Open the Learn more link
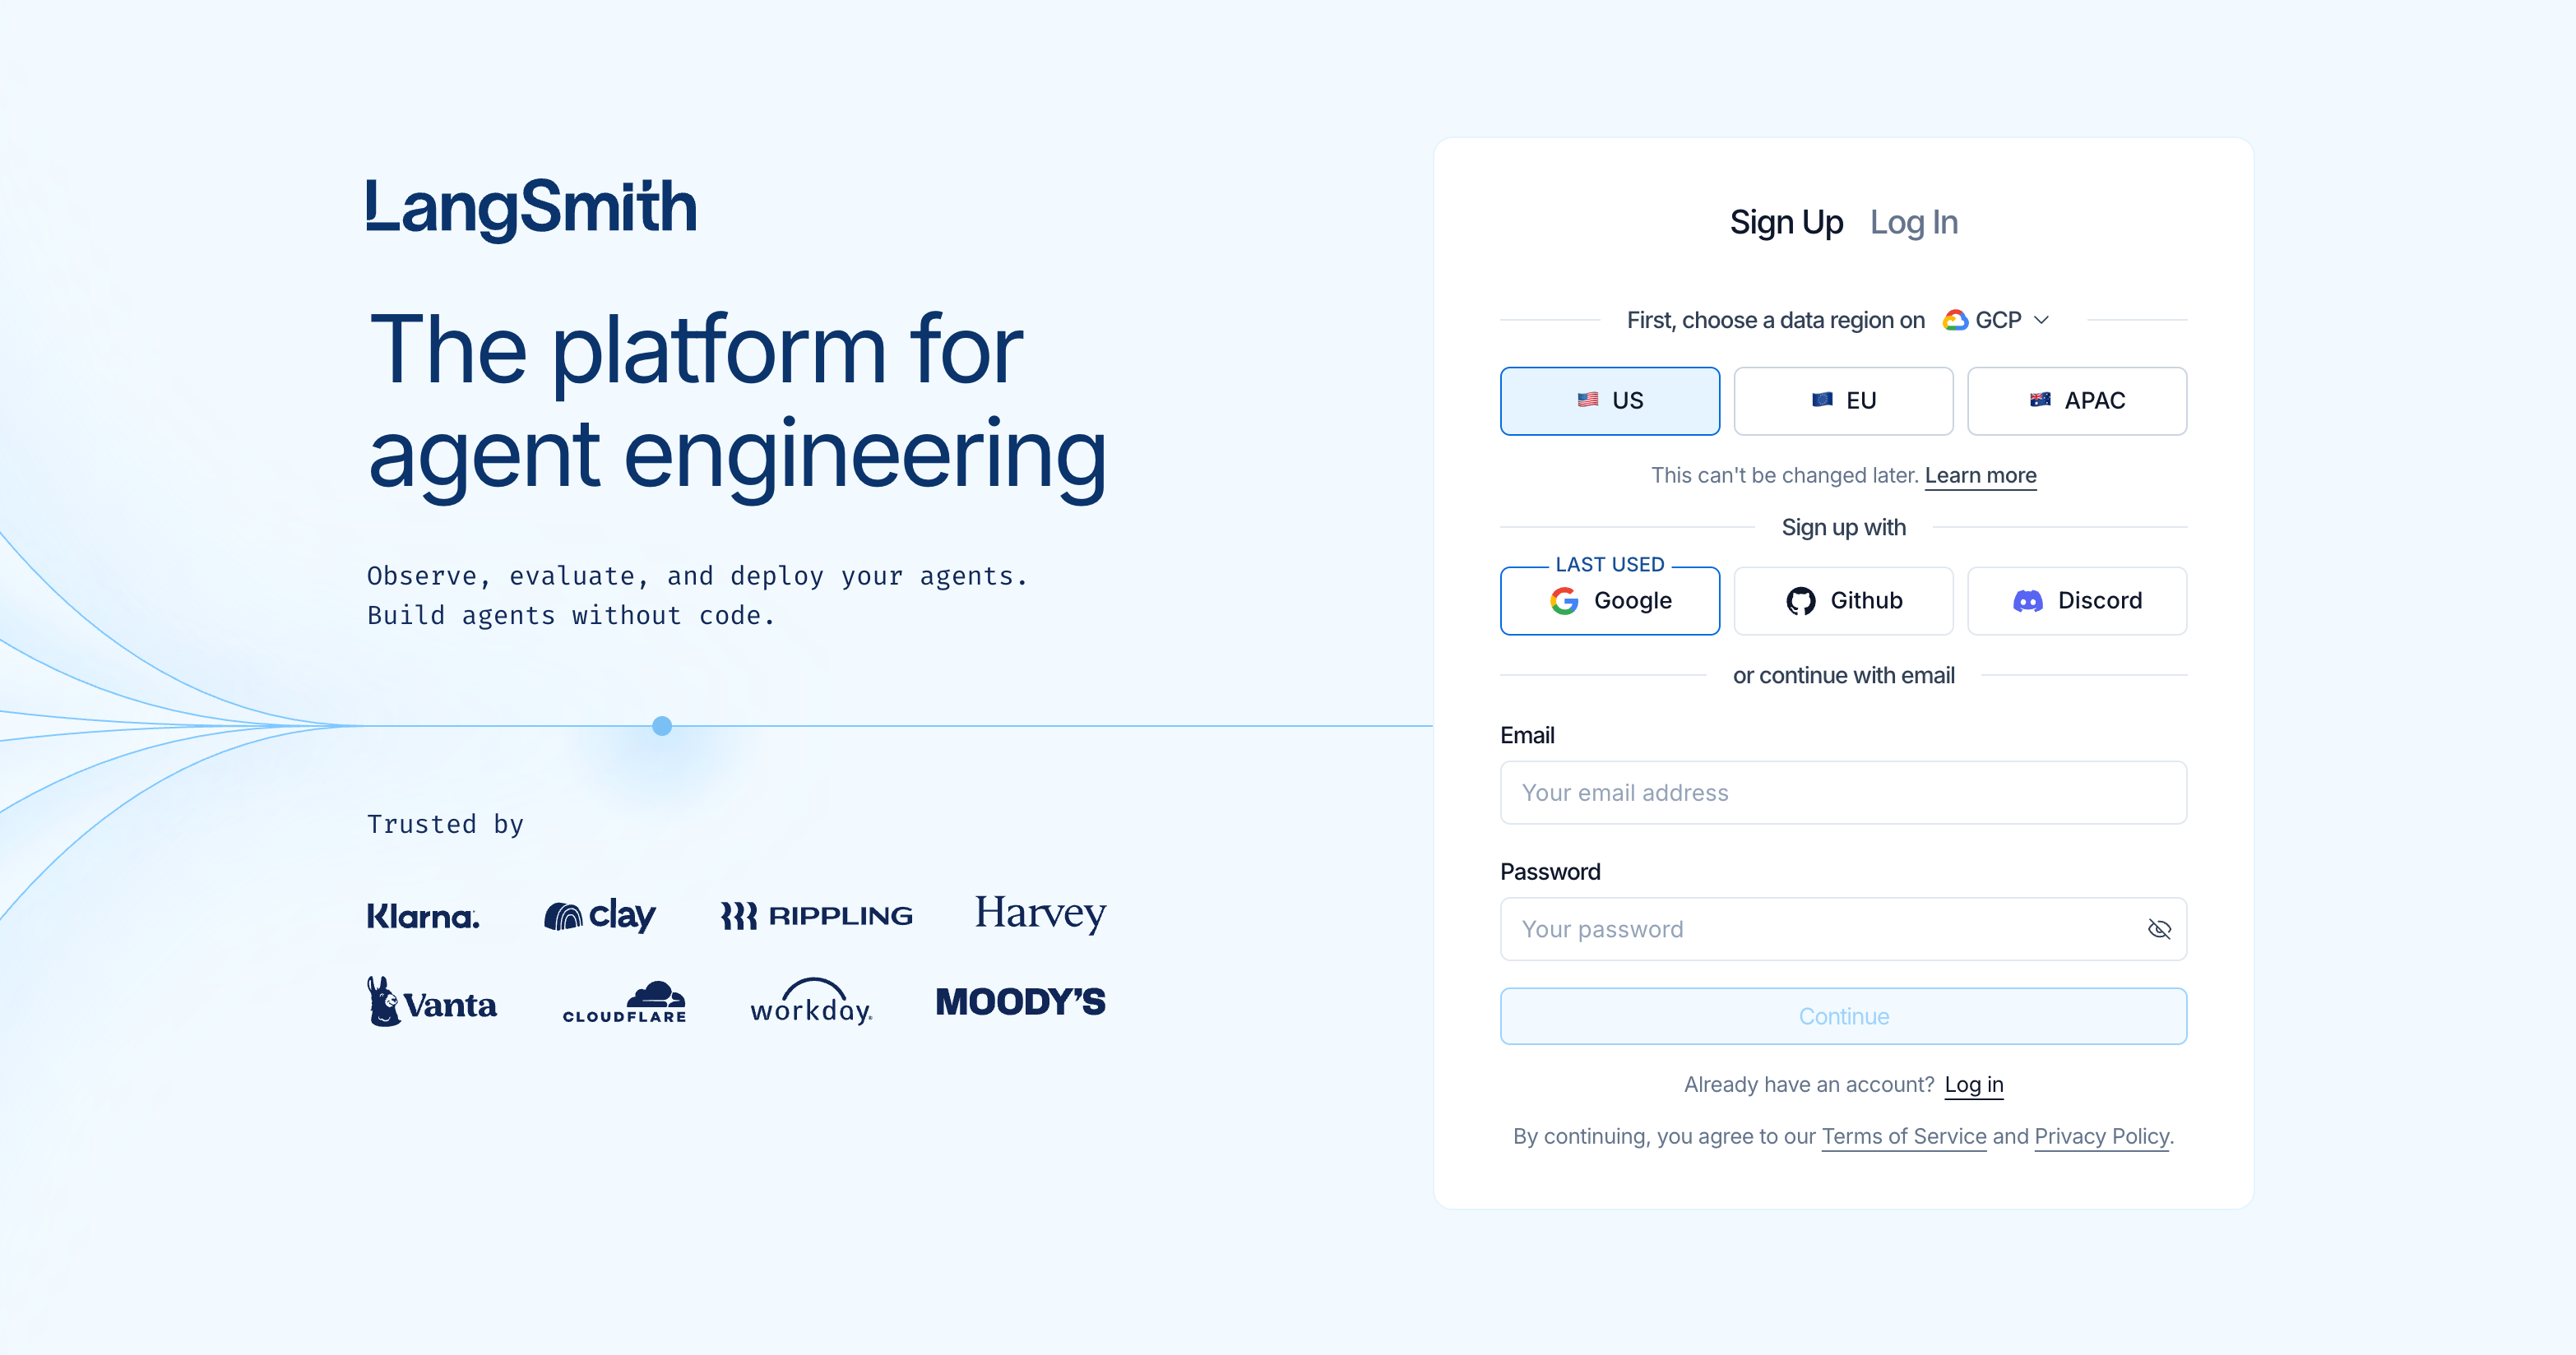This screenshot has width=2576, height=1355. click(x=1980, y=476)
